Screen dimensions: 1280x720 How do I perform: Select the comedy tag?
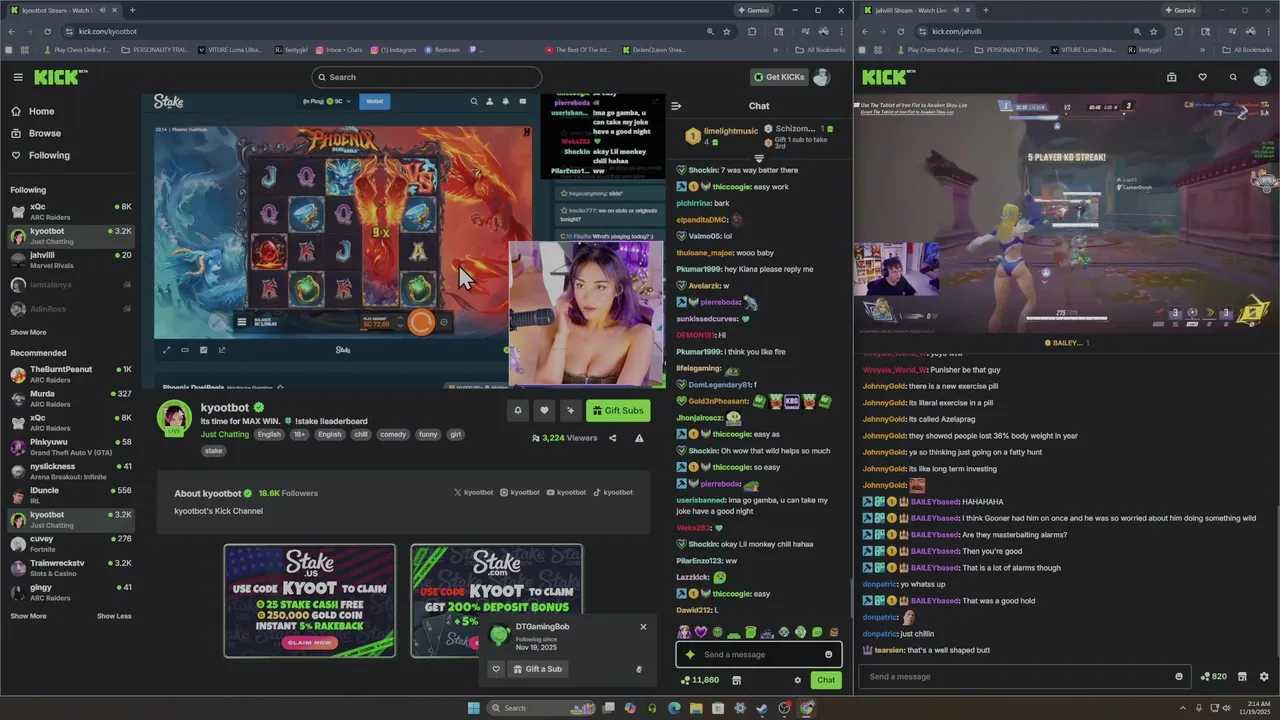coord(393,434)
